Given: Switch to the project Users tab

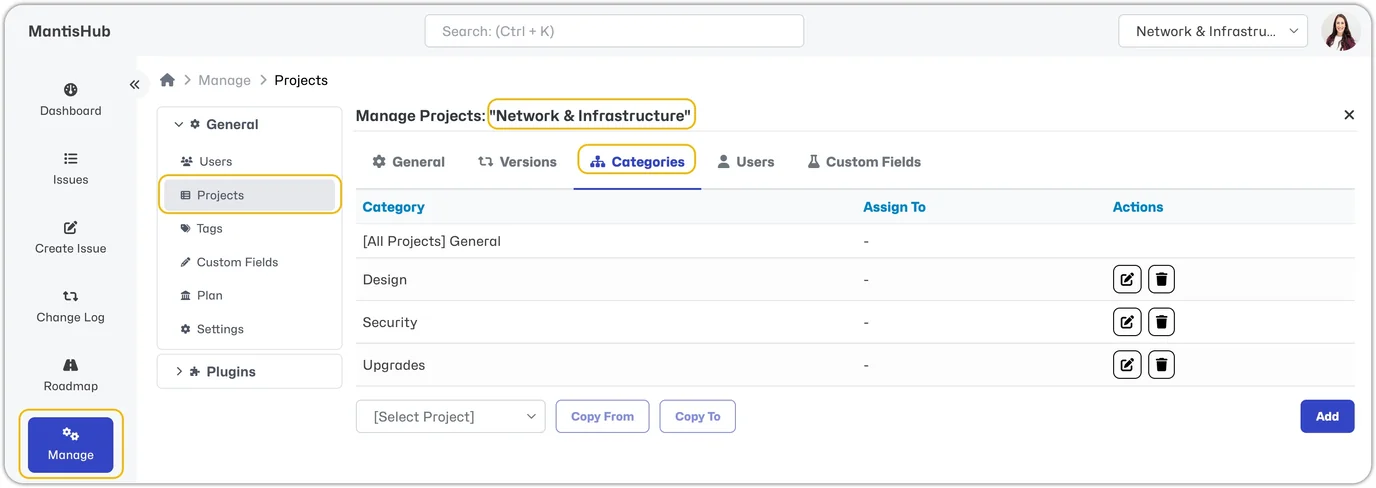Looking at the screenshot, I should 746,162.
